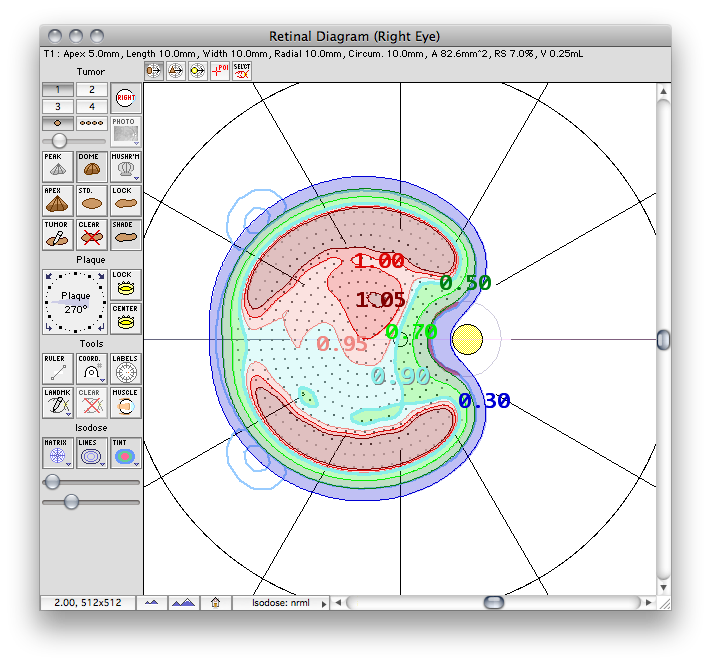Open the LANDMK landmark menu

pos(58,402)
